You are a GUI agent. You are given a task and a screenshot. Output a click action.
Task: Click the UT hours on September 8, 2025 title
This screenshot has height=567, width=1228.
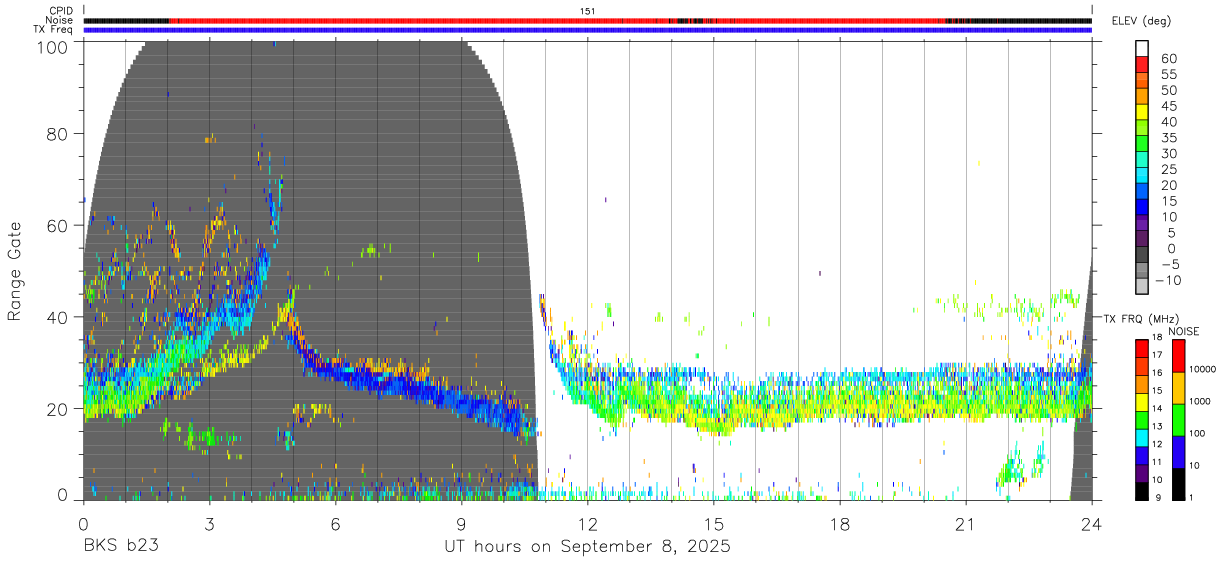tap(588, 547)
